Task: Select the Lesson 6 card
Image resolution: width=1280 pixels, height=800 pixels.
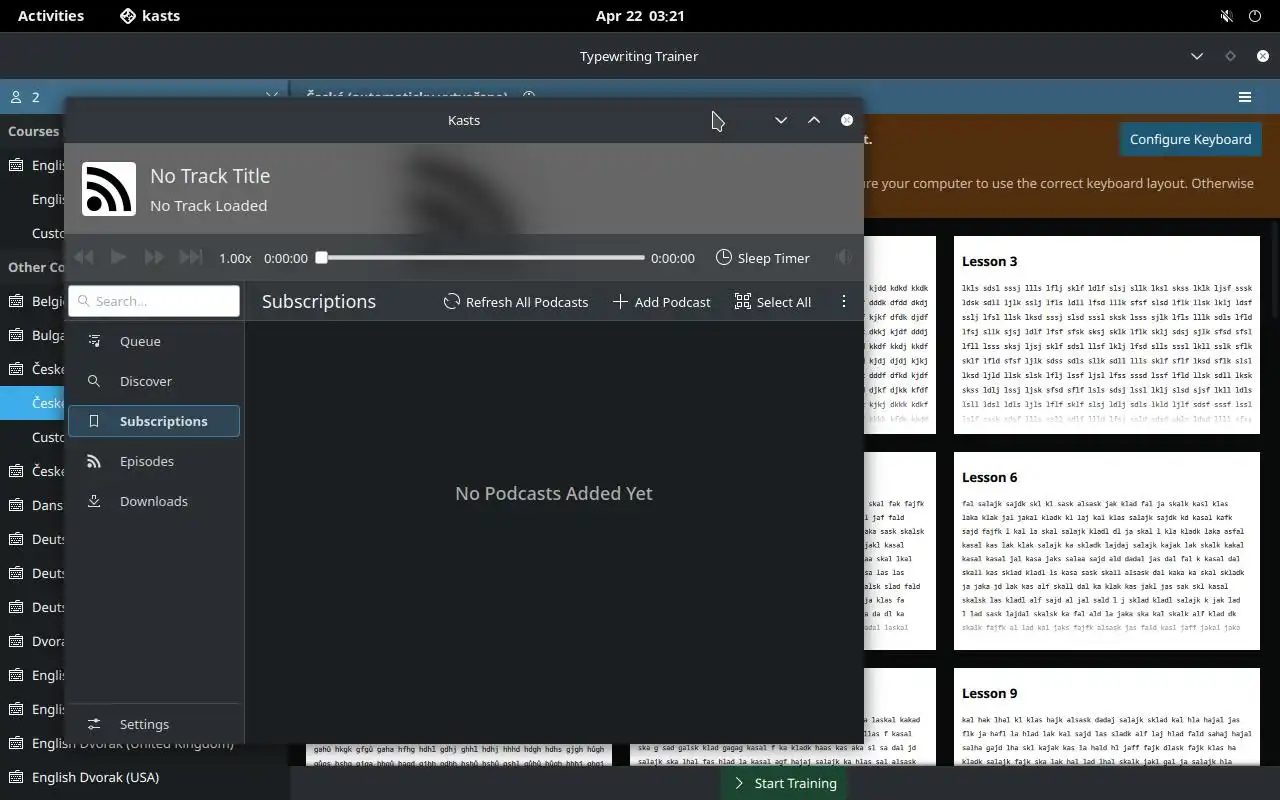Action: click(x=1107, y=551)
